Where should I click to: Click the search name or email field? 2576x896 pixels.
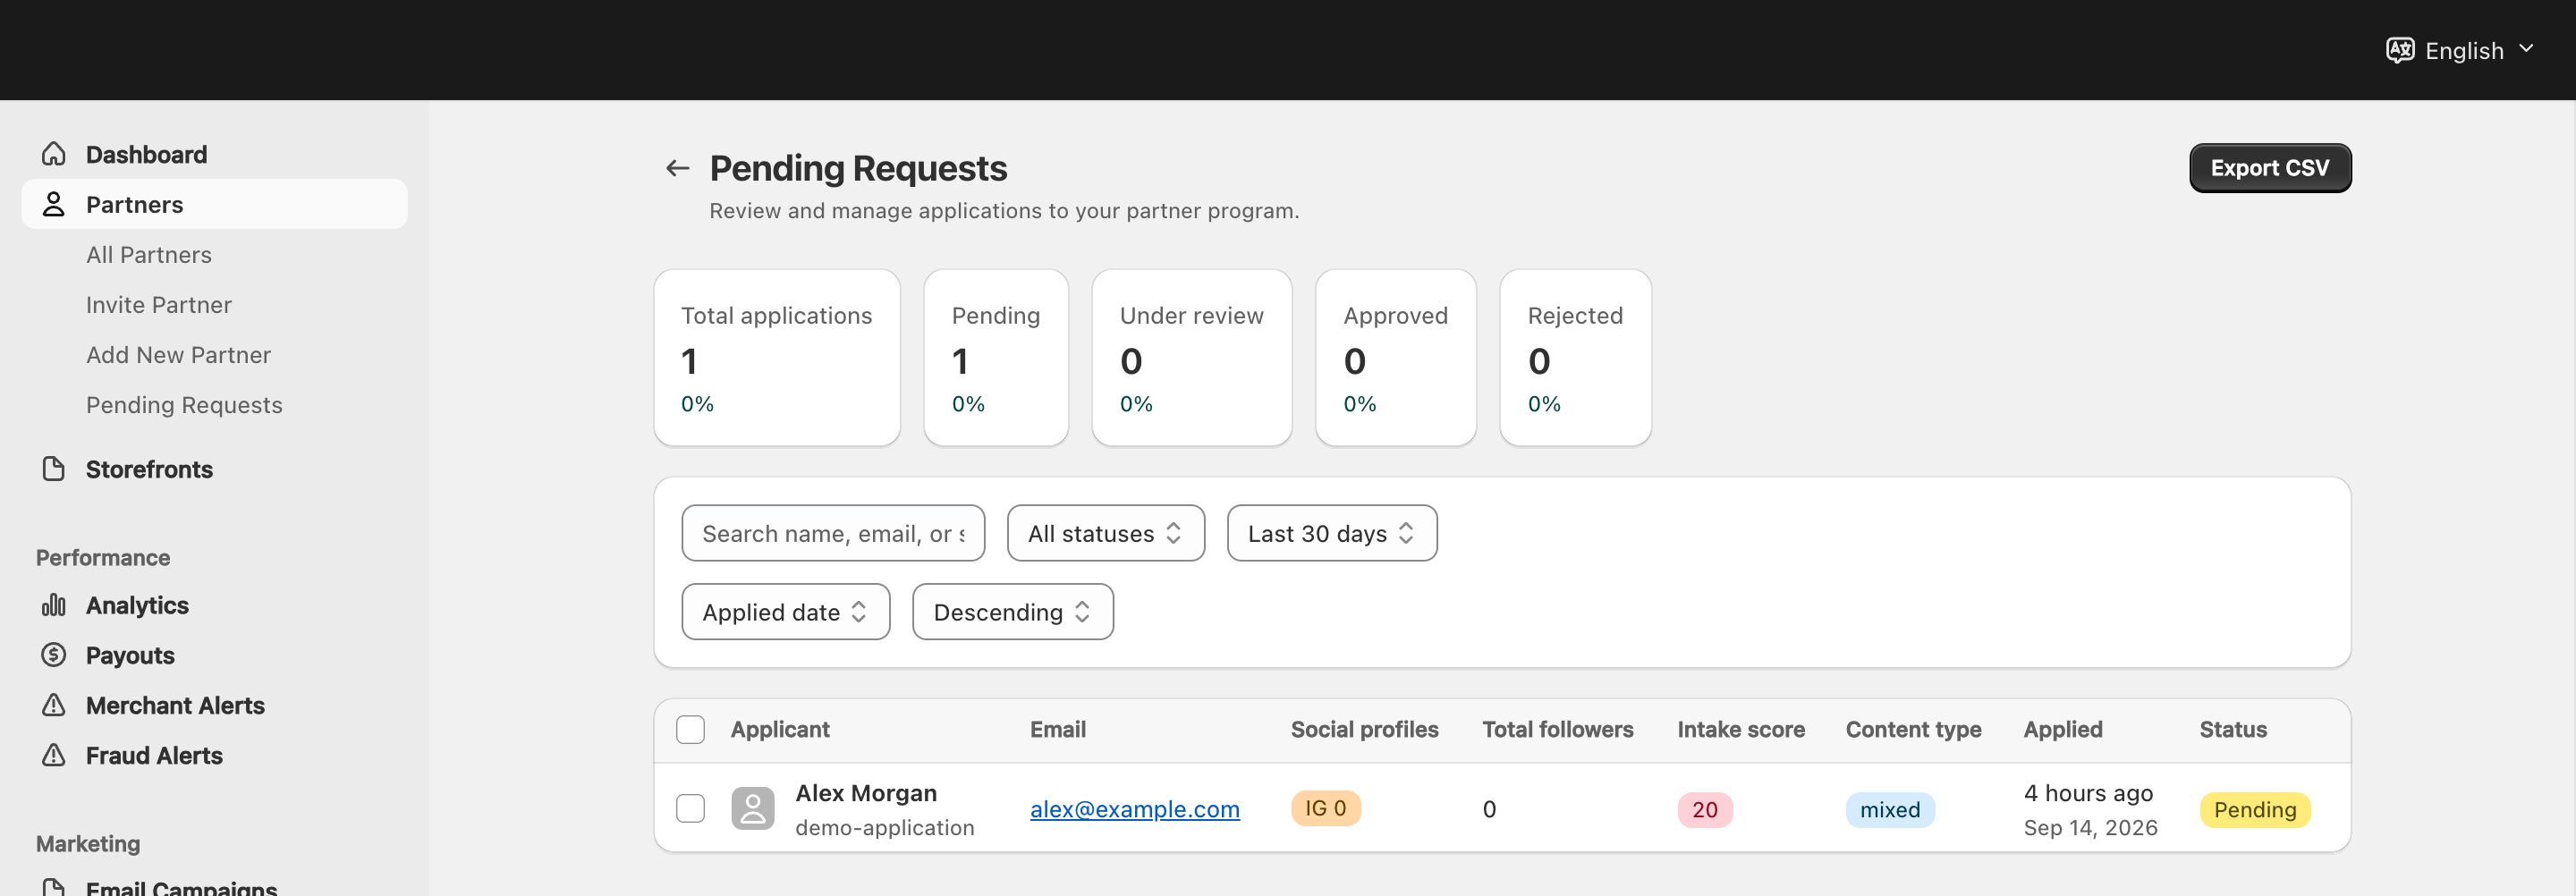(x=833, y=533)
